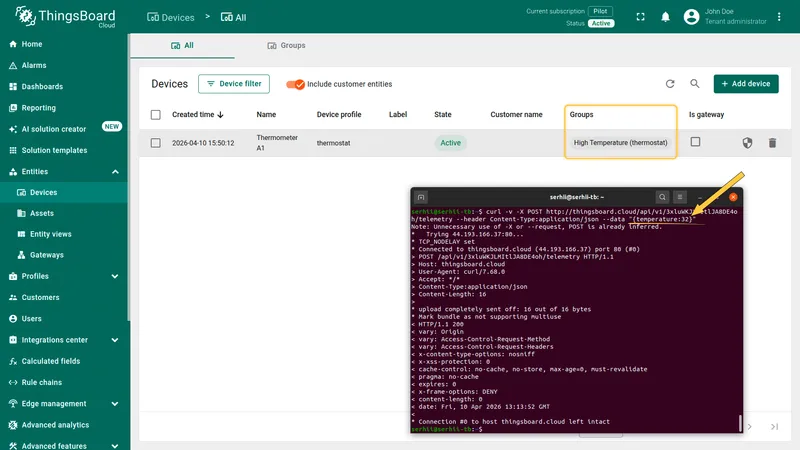Click the John Doe user avatar
This screenshot has height=450, width=800.
click(691, 17)
